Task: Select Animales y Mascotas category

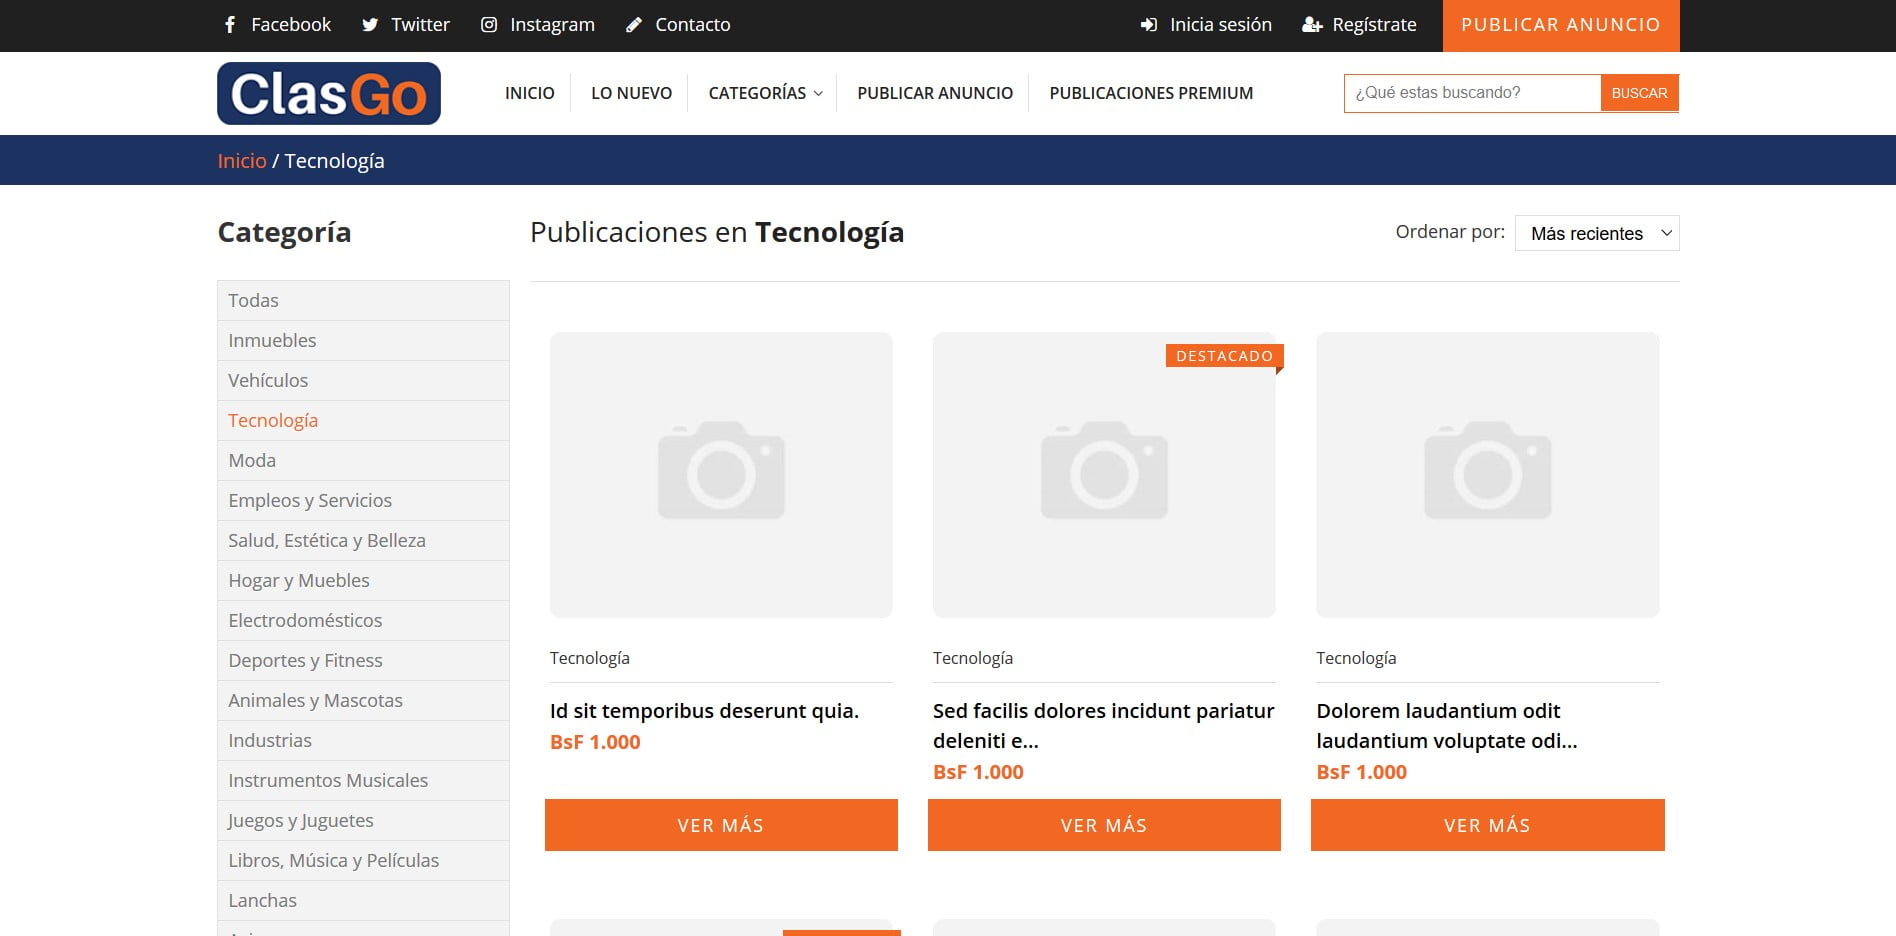Action: [x=363, y=700]
